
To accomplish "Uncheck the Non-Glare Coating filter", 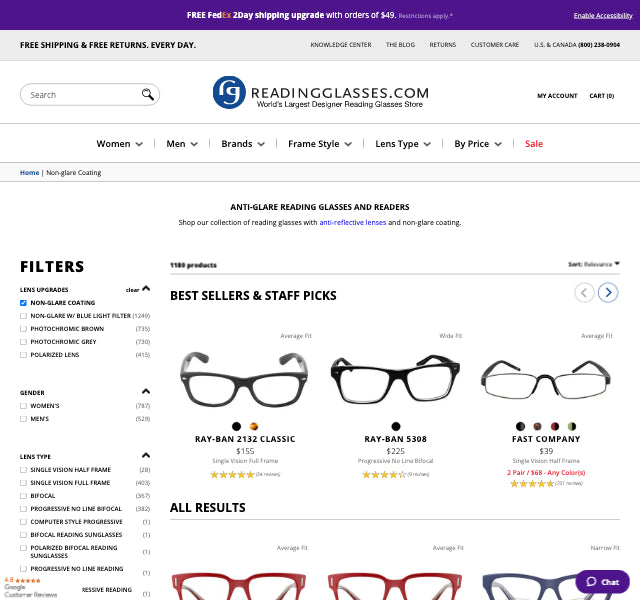I will coord(24,302).
